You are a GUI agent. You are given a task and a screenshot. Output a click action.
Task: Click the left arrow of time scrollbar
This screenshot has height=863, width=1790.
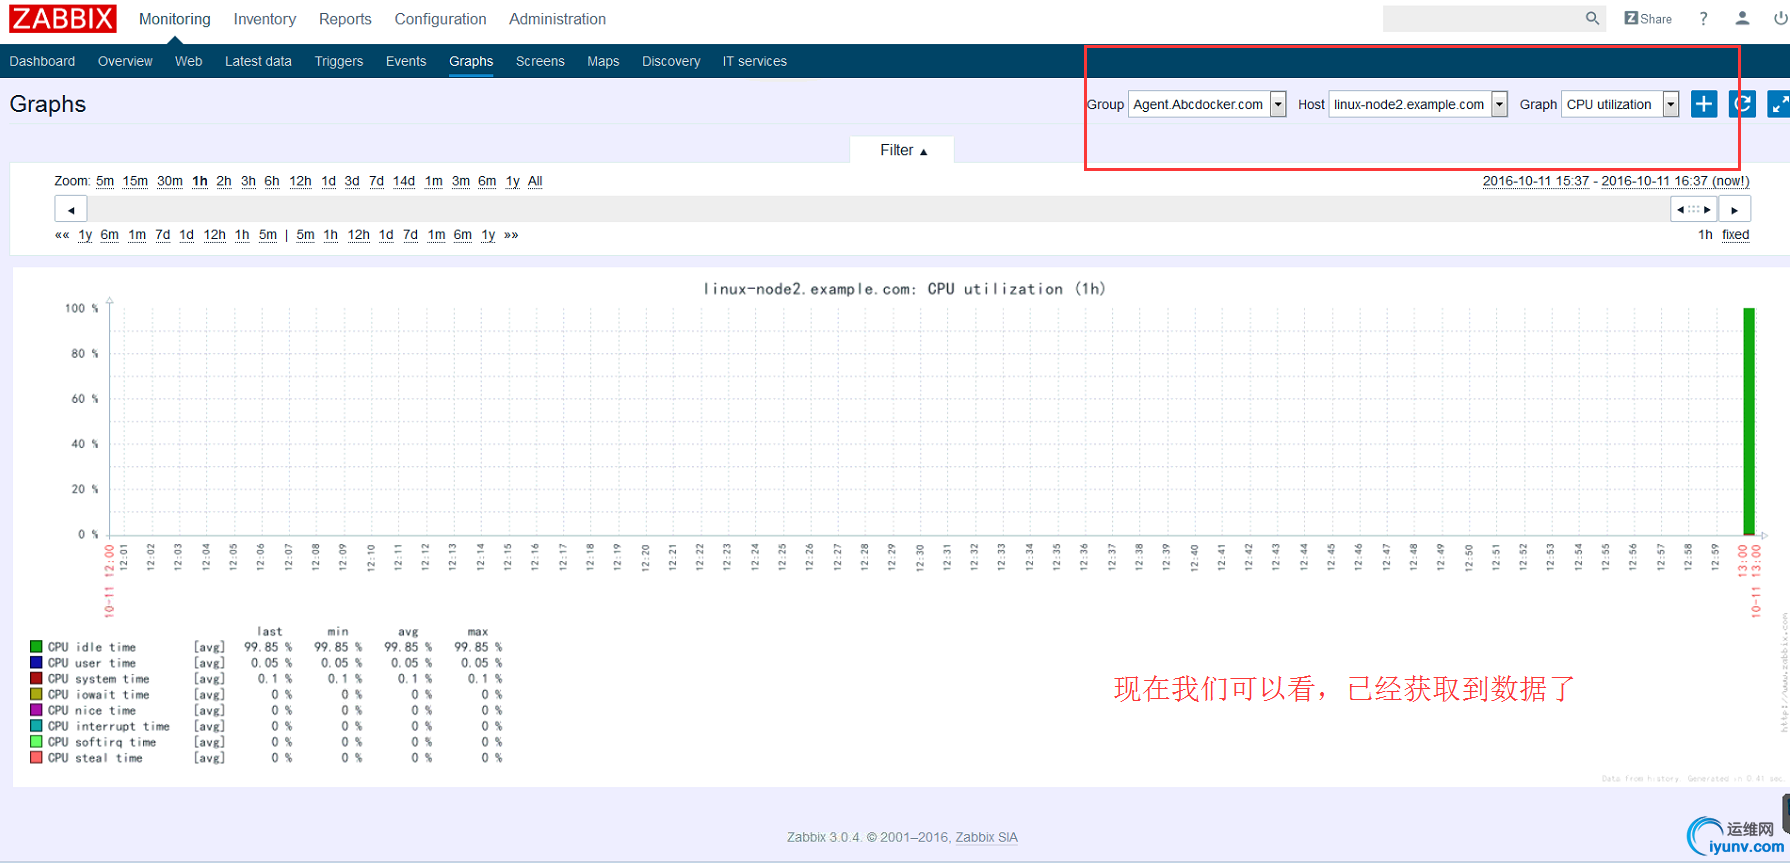click(x=71, y=210)
